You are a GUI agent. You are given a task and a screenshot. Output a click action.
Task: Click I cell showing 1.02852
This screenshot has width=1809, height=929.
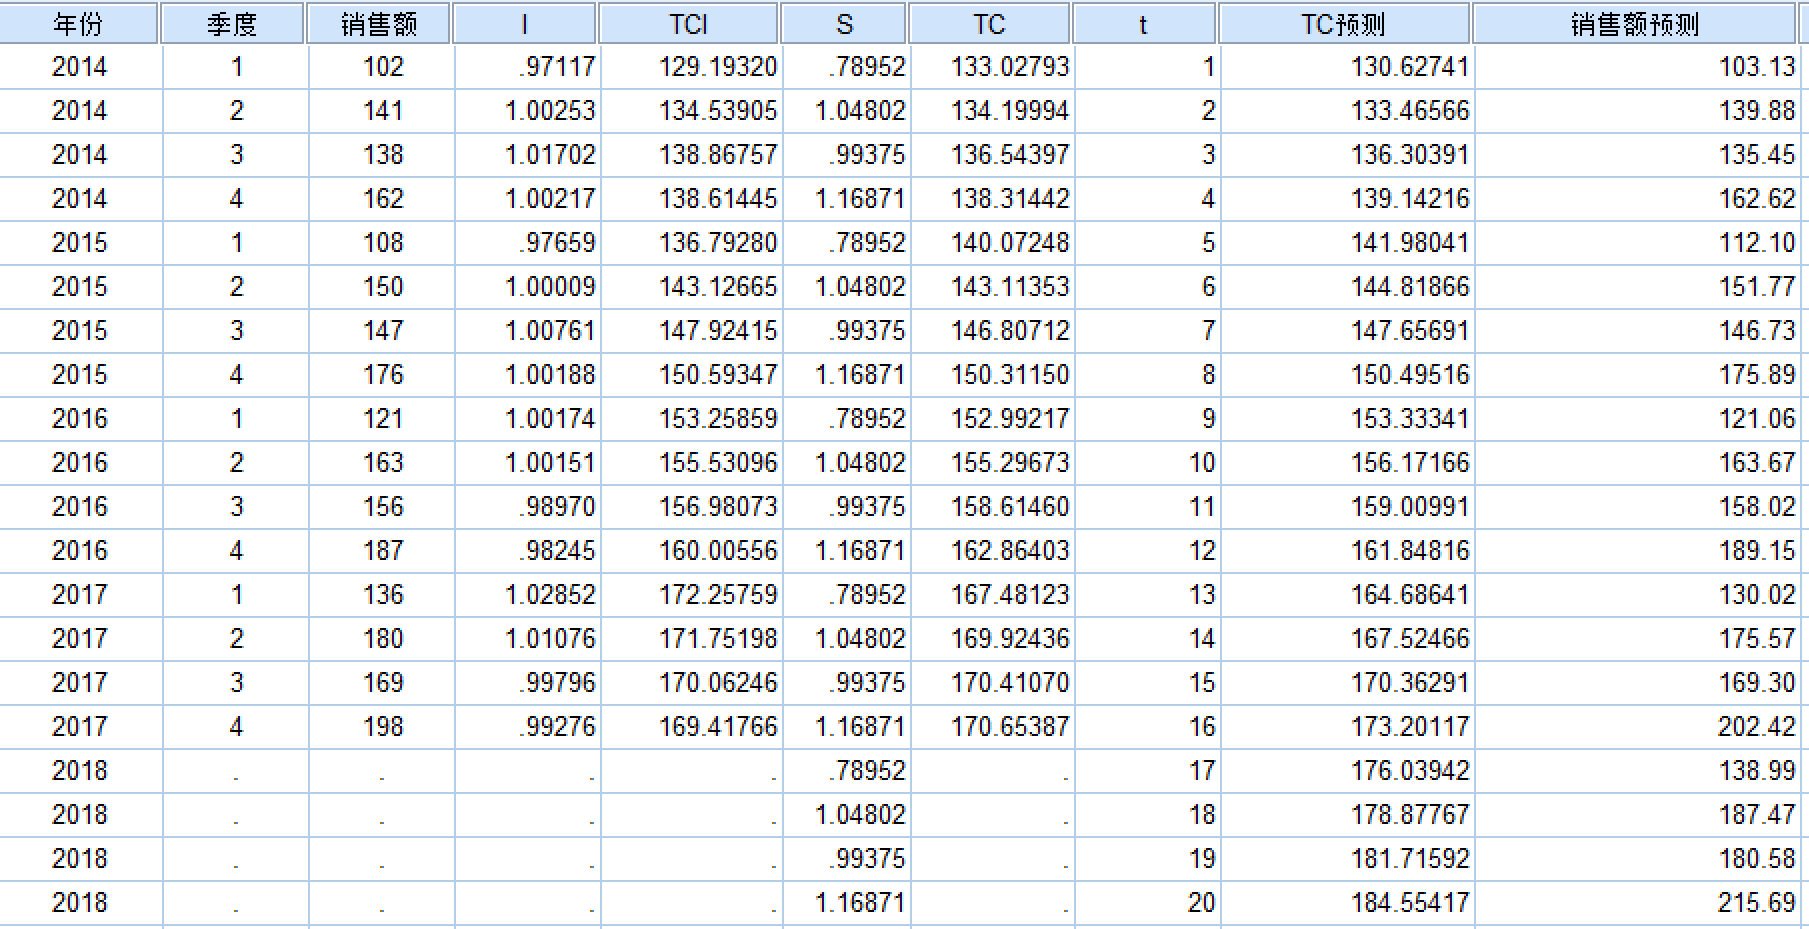point(527,595)
